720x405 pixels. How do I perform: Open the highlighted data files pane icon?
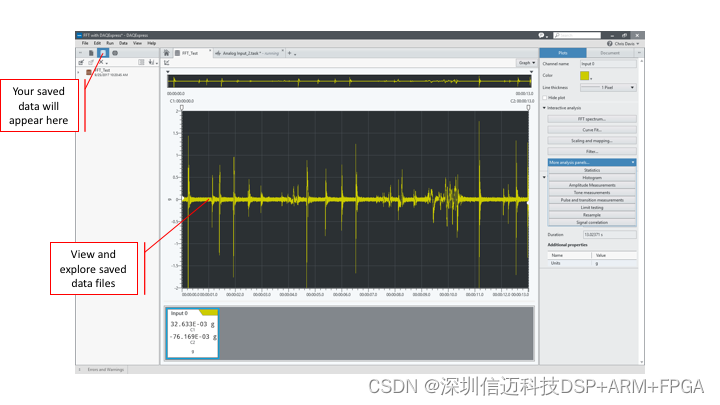[103, 52]
